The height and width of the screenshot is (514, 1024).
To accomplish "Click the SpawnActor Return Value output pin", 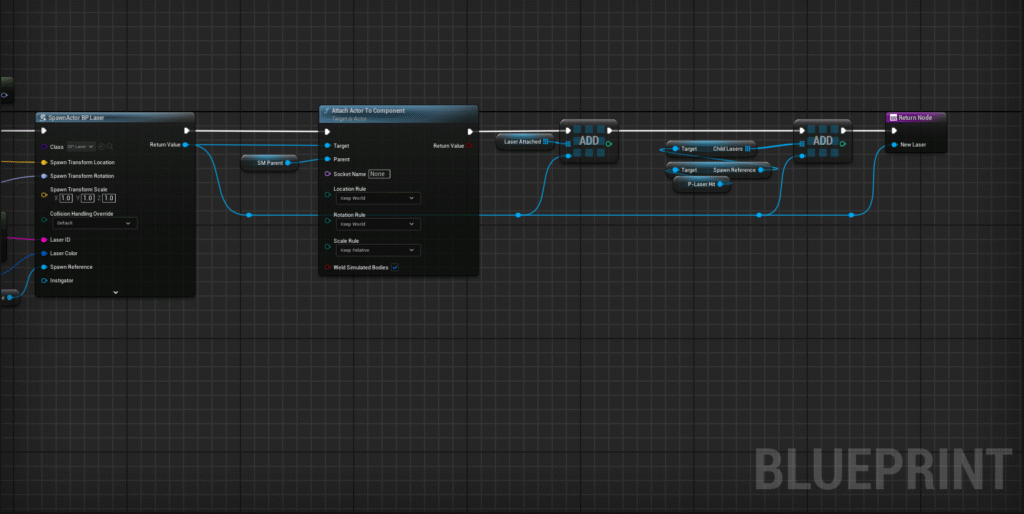I will pyautogui.click(x=186, y=145).
